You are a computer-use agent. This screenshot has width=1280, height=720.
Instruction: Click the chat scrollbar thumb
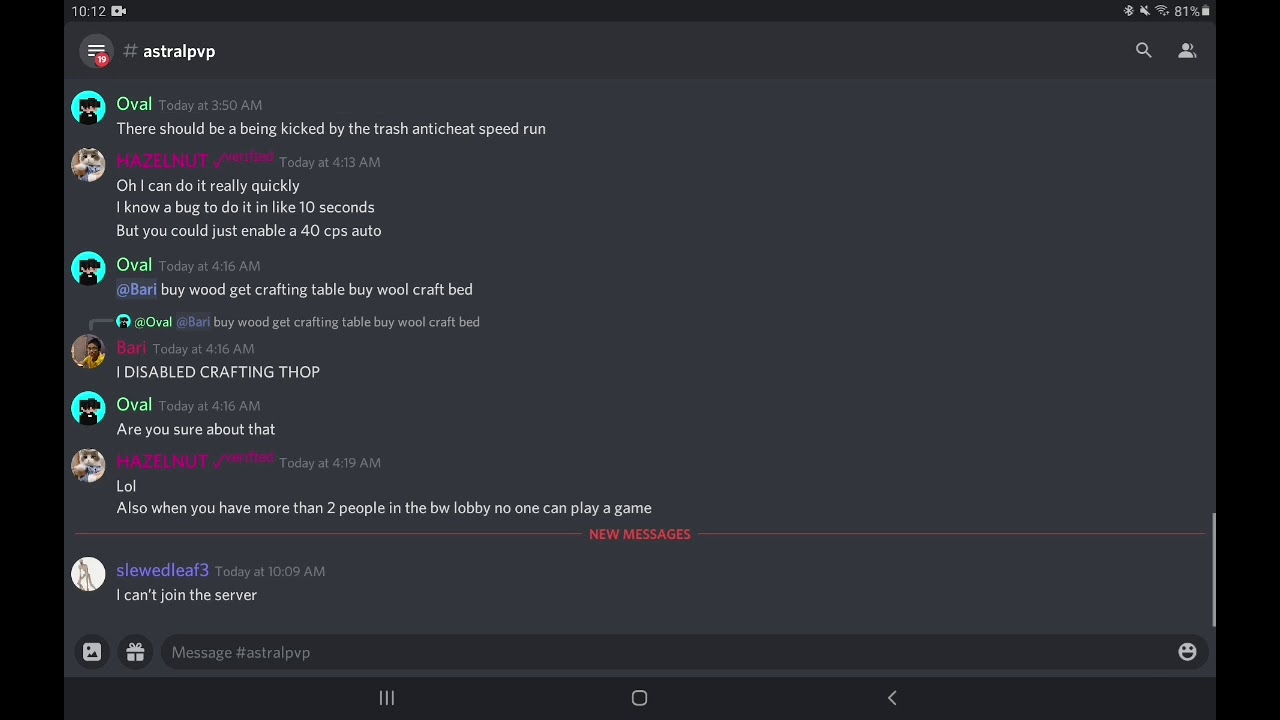click(1213, 570)
